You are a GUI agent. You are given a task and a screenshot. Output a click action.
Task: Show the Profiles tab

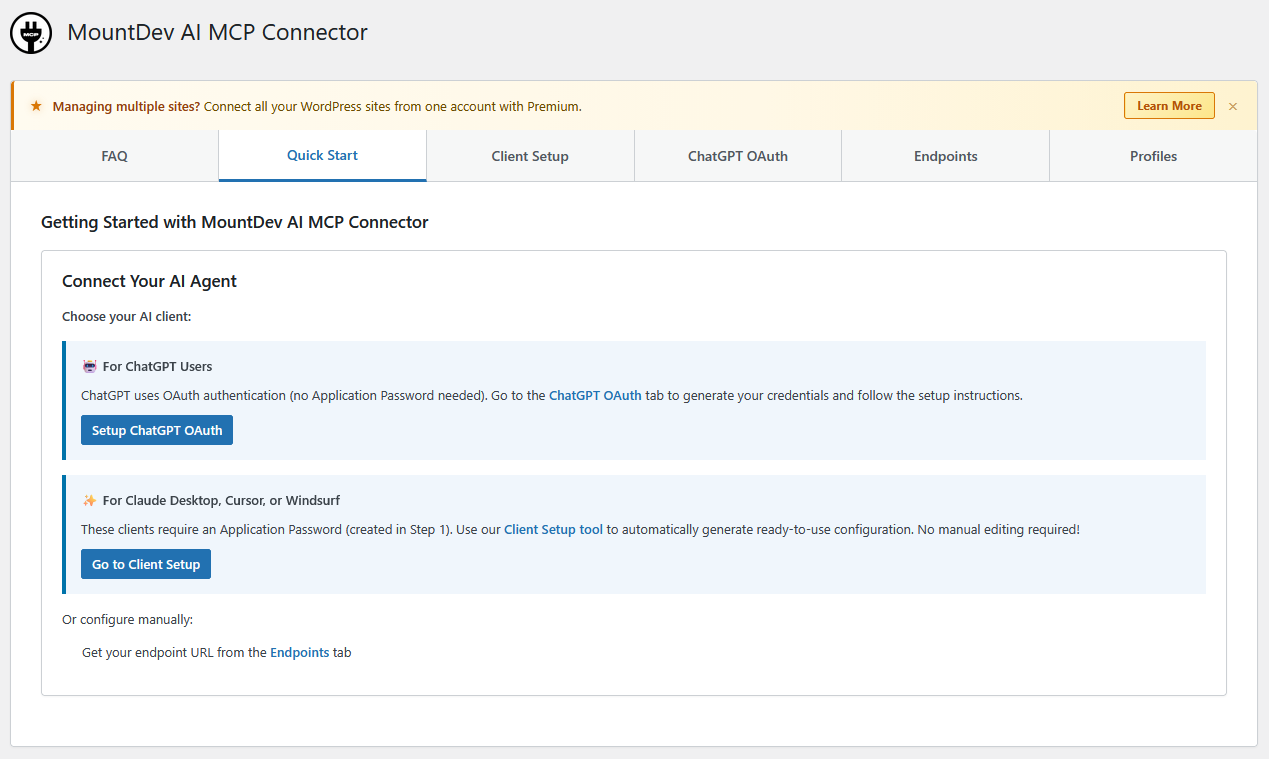[1153, 156]
